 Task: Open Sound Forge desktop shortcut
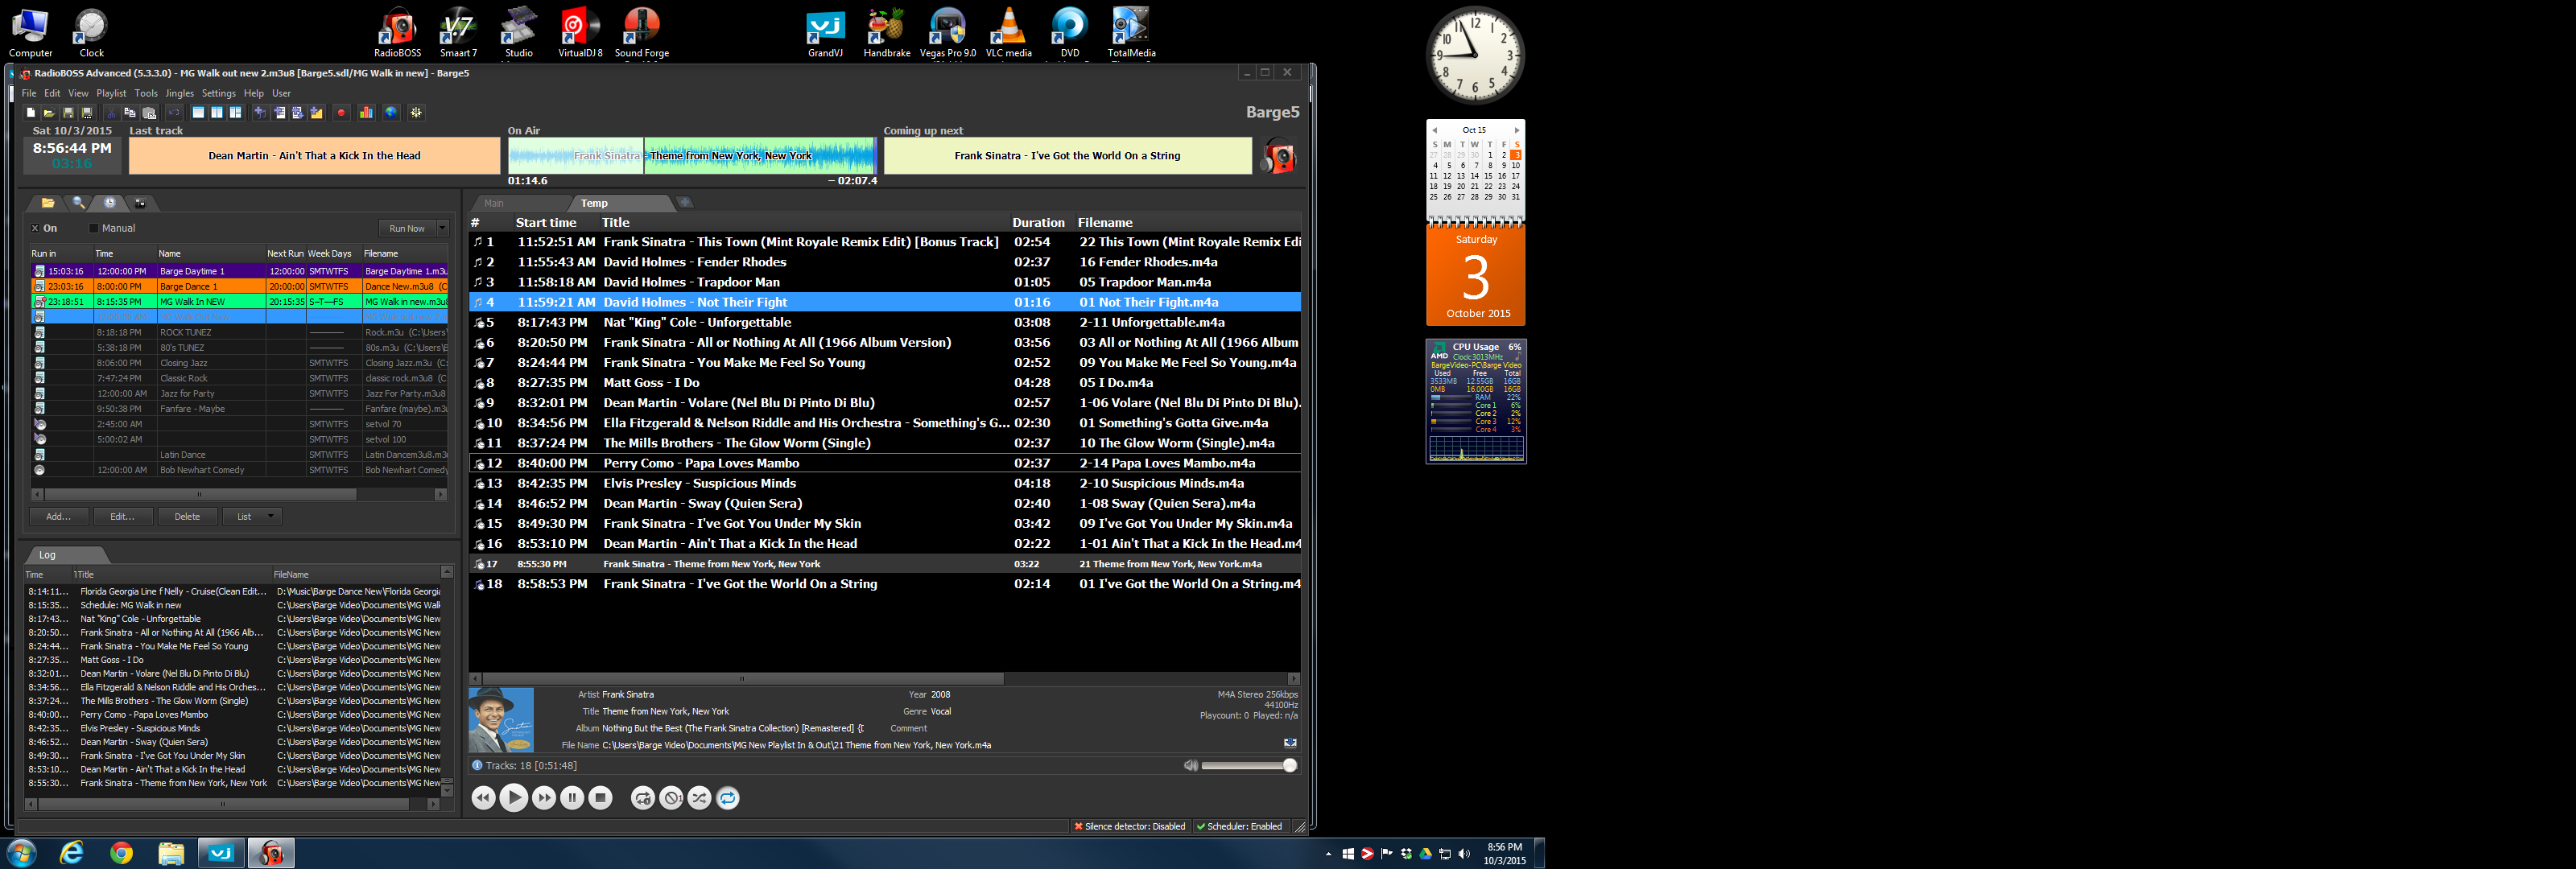pos(641,31)
